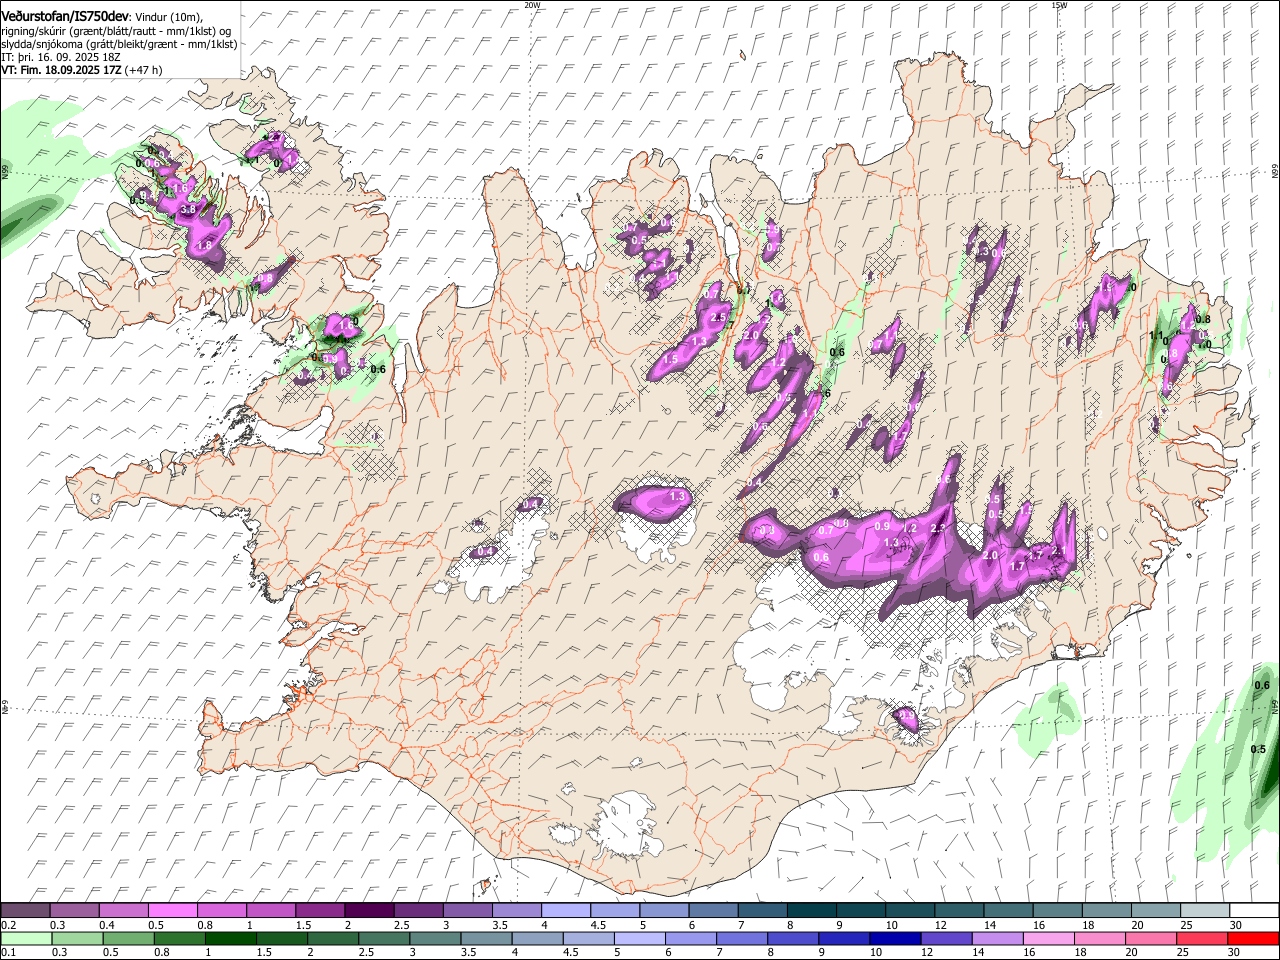The height and width of the screenshot is (960, 1280).
Task: Click the '(+47 h)' forecast offset text
Action: [x=143, y=70]
